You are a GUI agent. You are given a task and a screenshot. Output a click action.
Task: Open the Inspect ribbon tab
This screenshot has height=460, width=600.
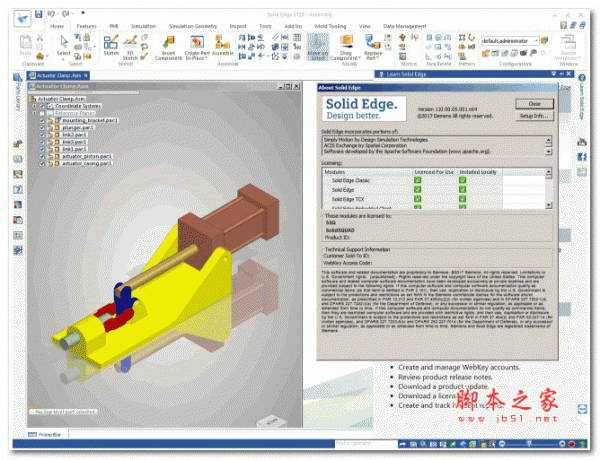coord(238,26)
